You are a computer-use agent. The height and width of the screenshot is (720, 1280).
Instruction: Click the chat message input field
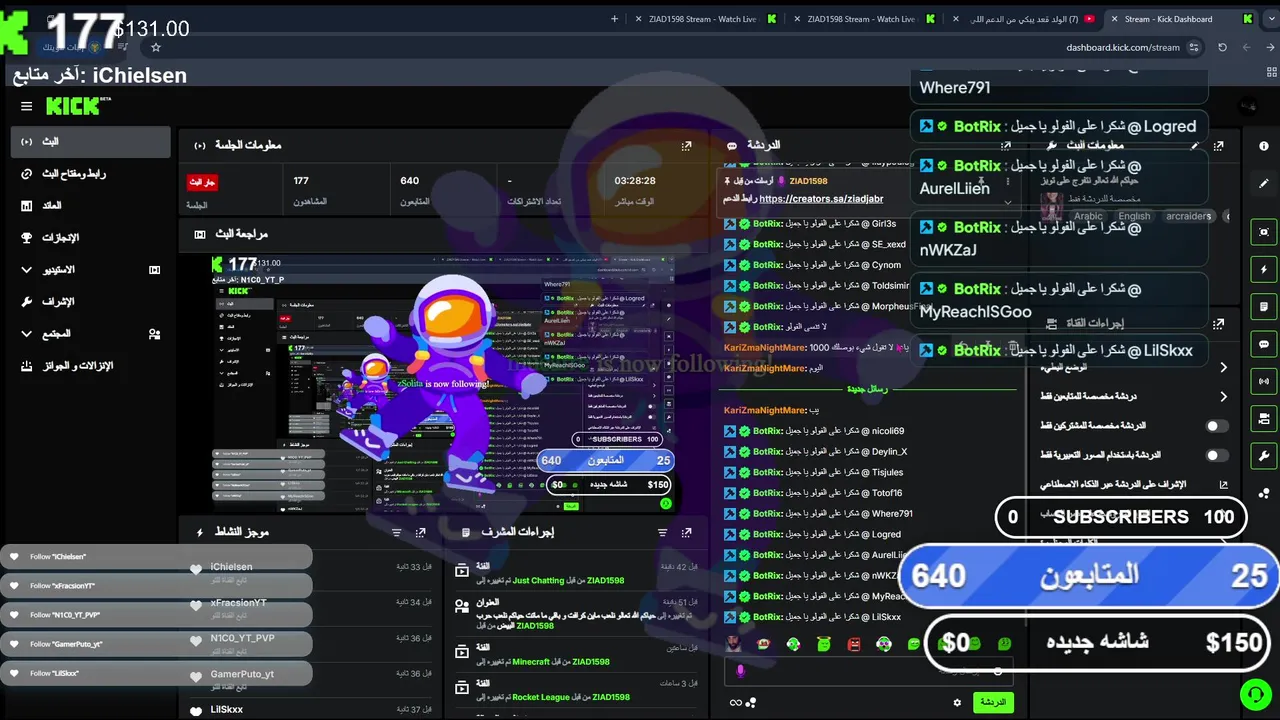click(868, 671)
